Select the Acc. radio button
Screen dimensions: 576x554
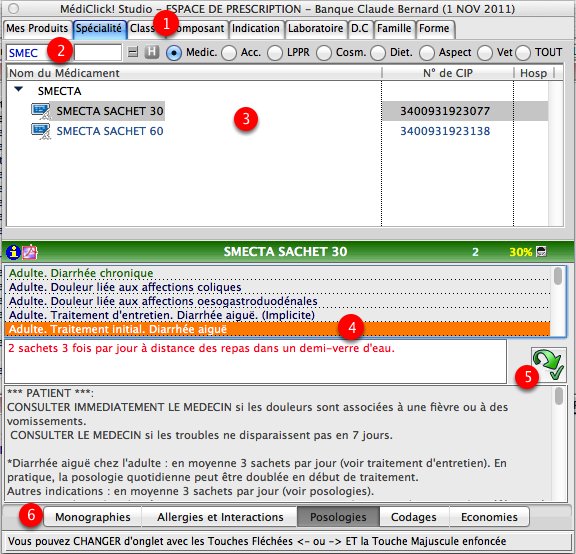229,53
